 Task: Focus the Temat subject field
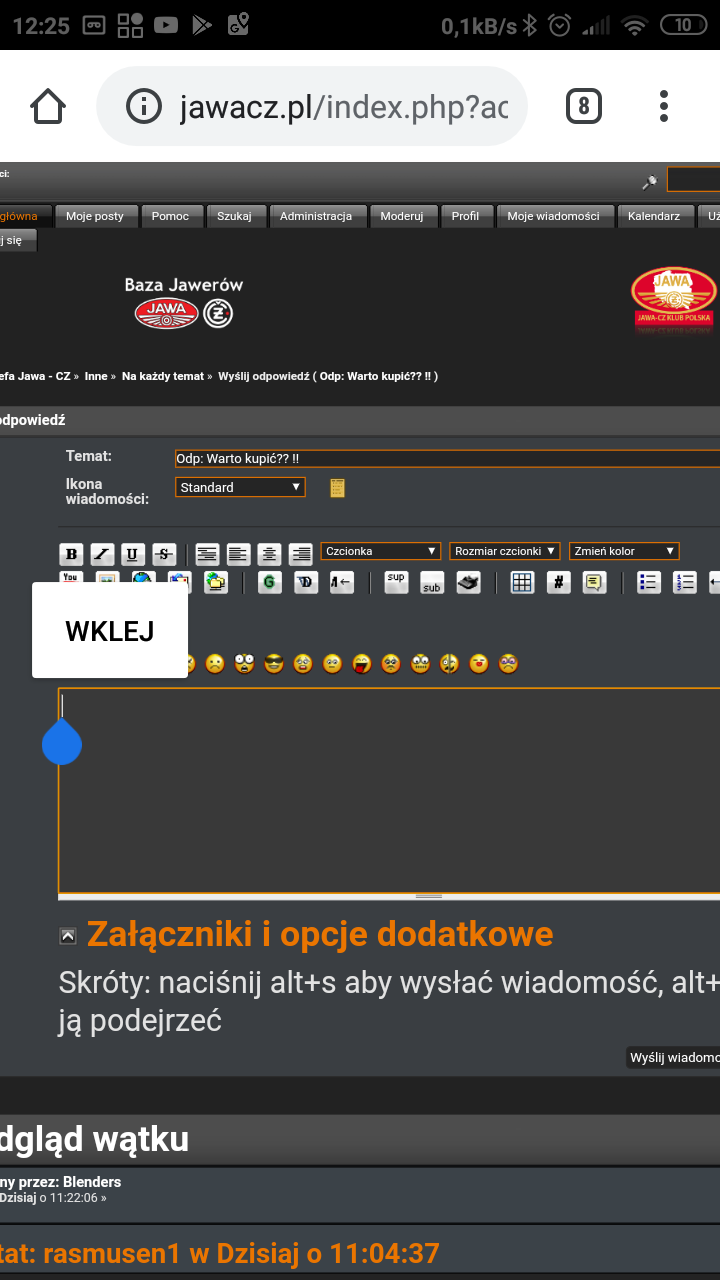click(447, 459)
